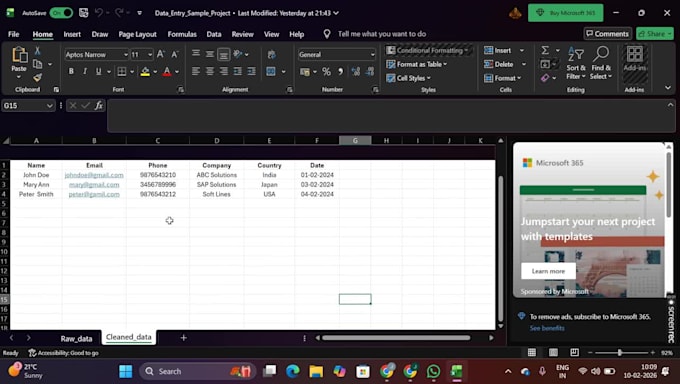Toggle Center horizontal alignment
This screenshot has height=384, width=680.
[x=210, y=72]
